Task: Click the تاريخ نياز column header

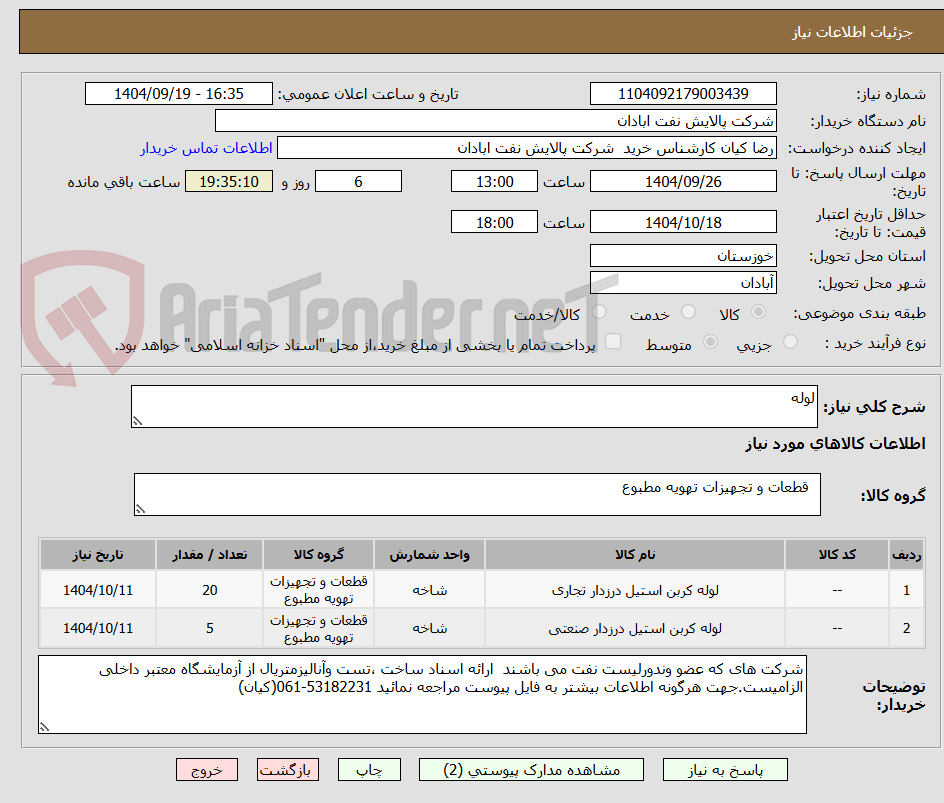Action: [x=98, y=554]
